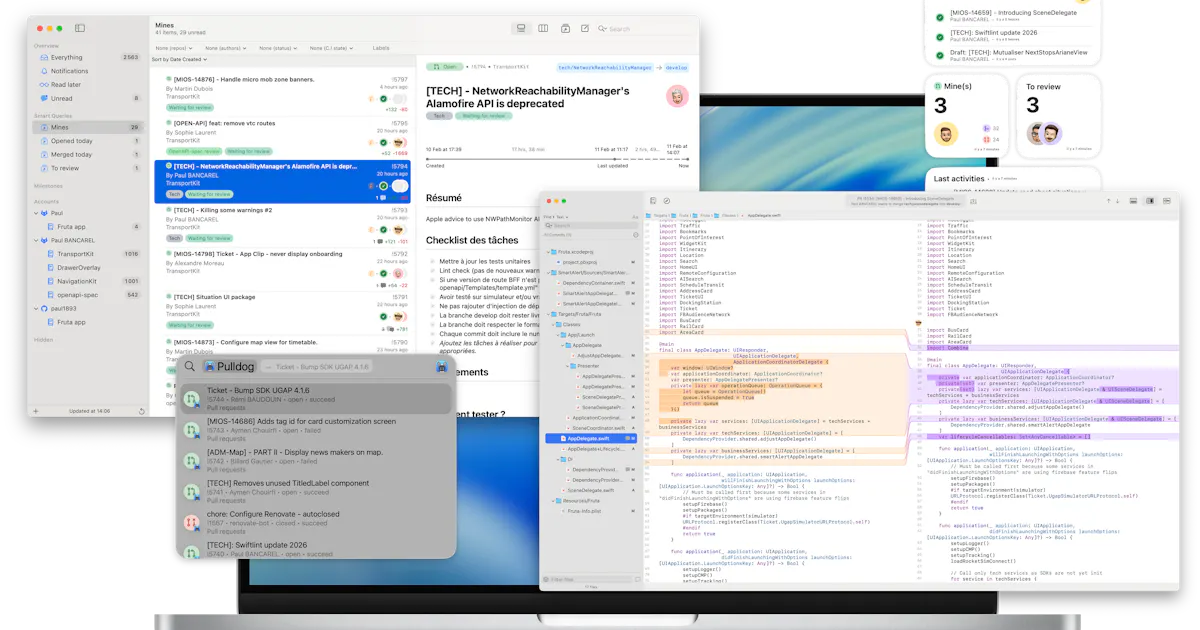Image resolution: width=1200 pixels, height=630 pixels.
Task: Select 'Ticket - Bump SDK UGAP 4.1.6' result
Action: (316, 399)
